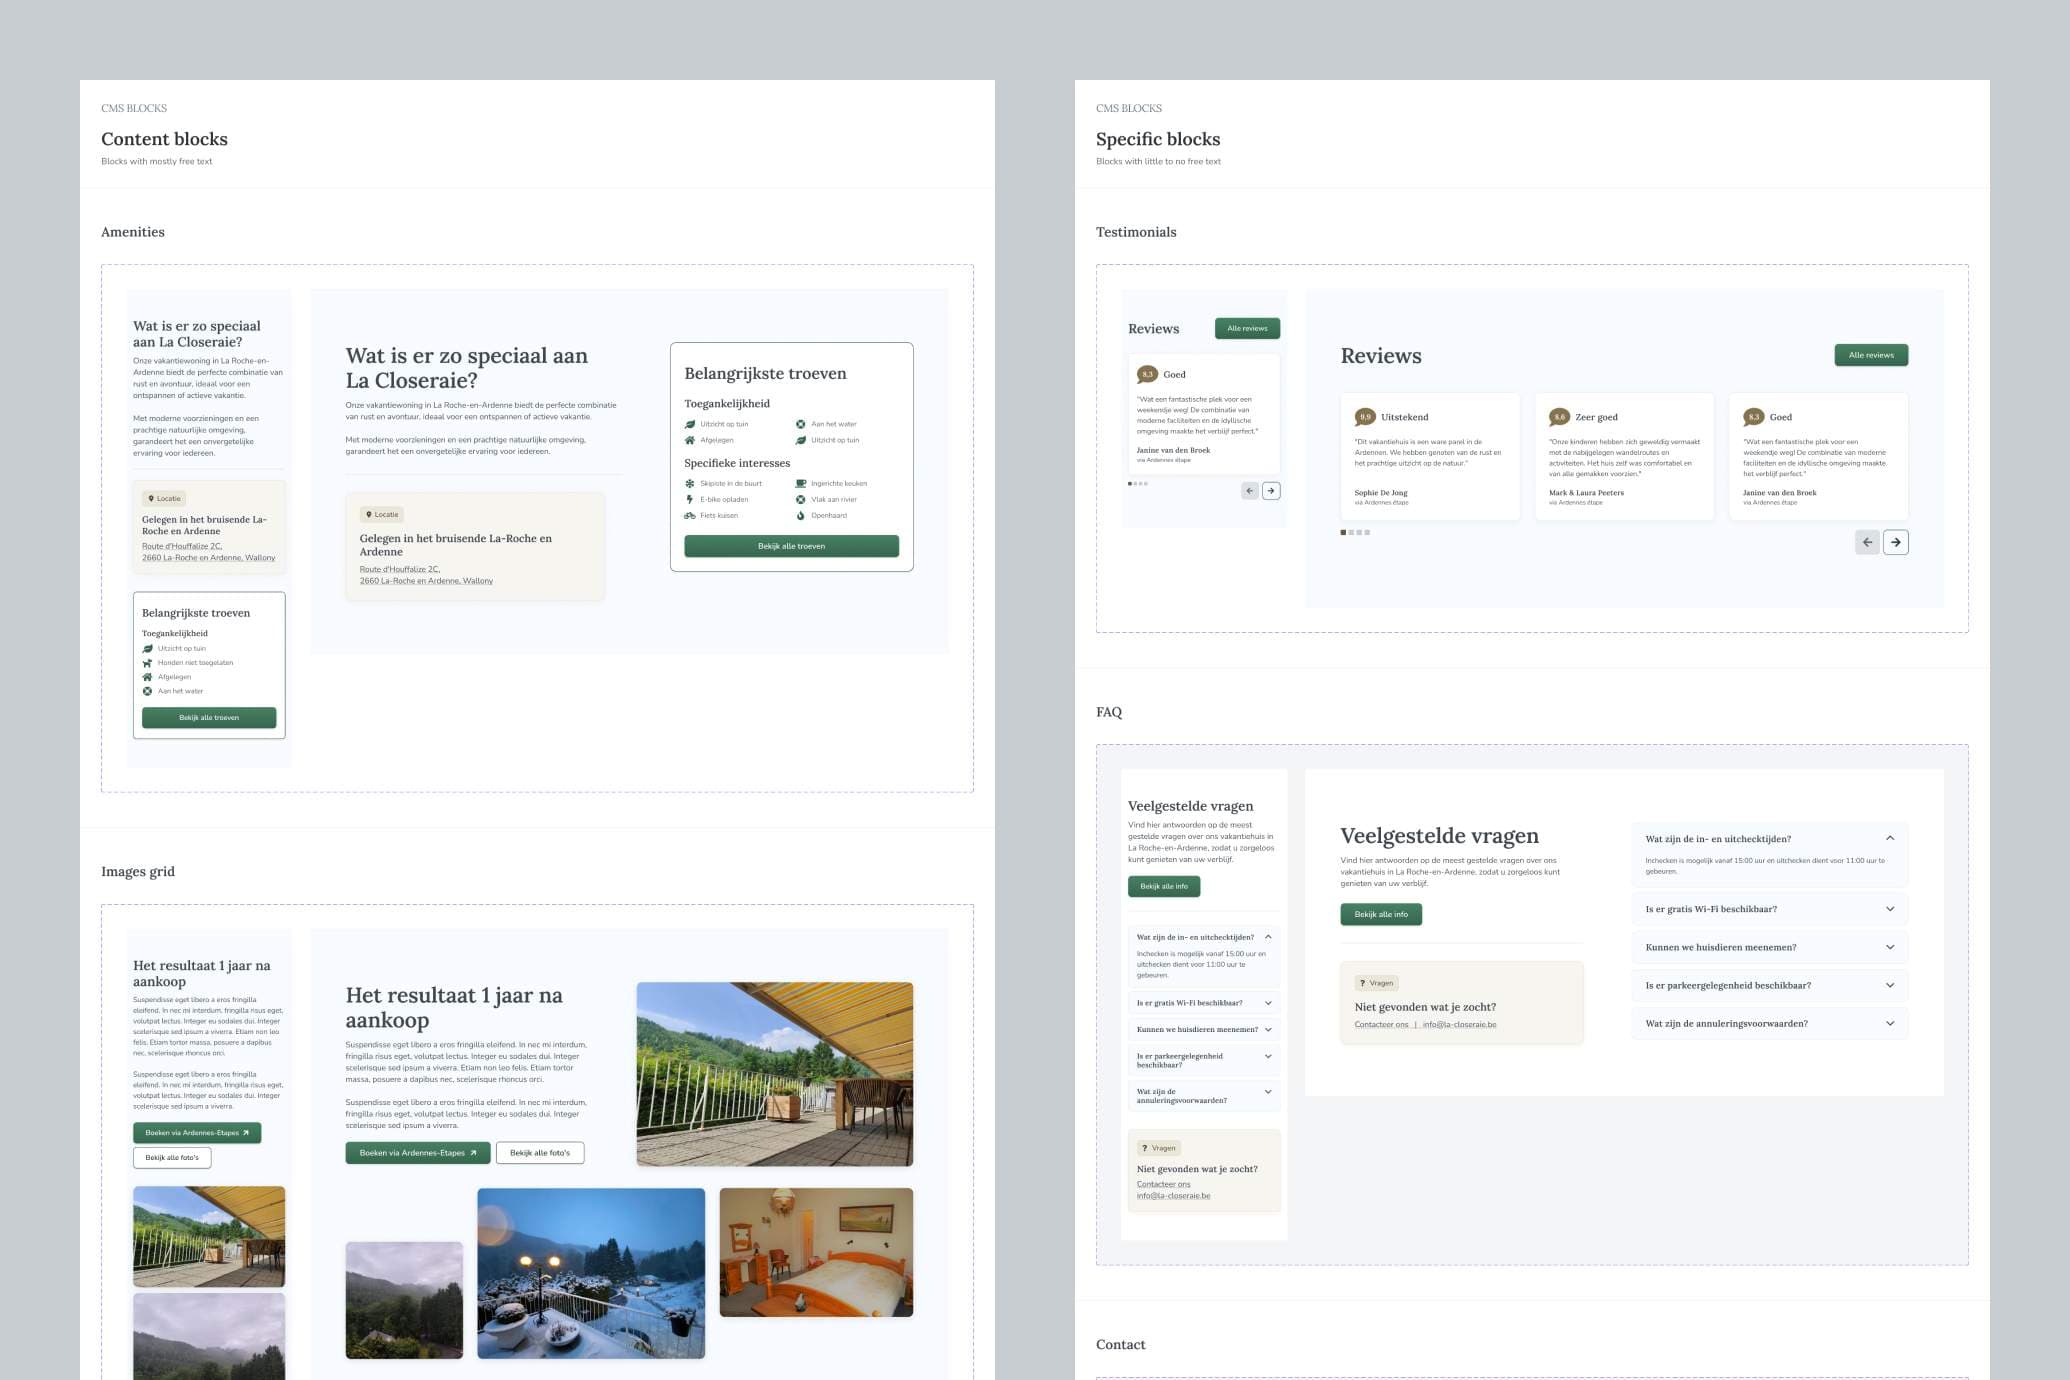This screenshot has height=1380, width=2070.
Task: Click the Skipiste in de buurt snowflake icon
Action: click(x=690, y=483)
